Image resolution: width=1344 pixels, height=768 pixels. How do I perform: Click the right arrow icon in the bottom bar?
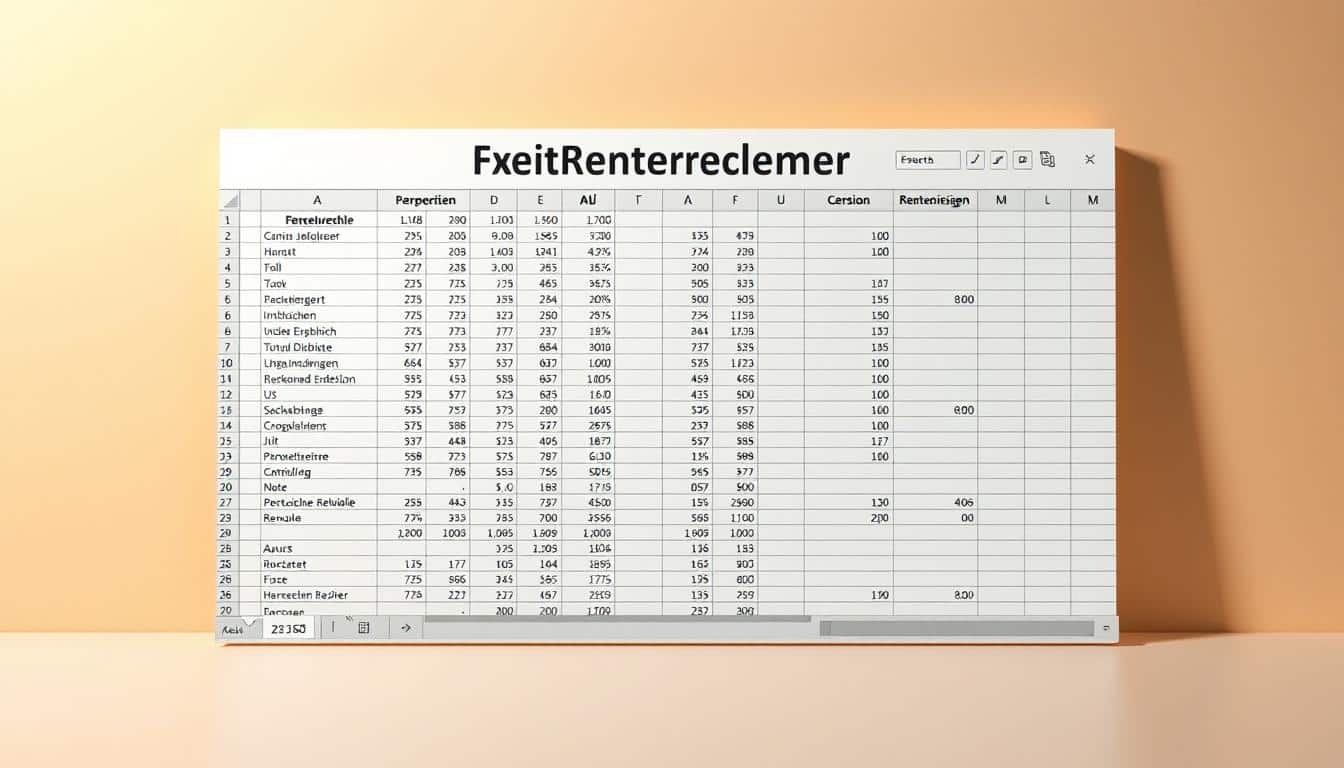coord(406,628)
